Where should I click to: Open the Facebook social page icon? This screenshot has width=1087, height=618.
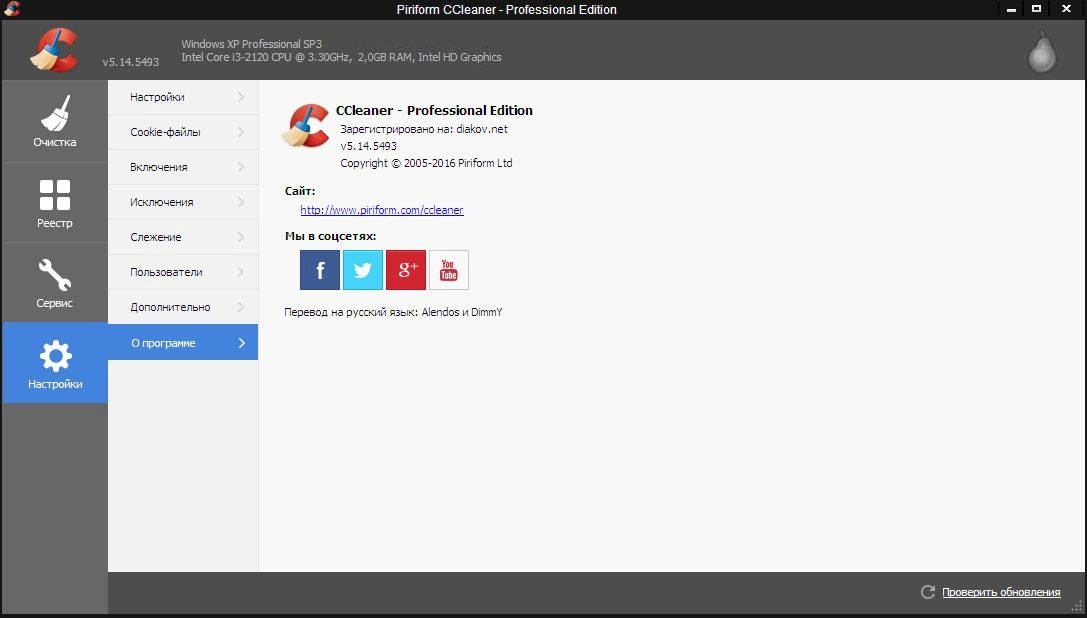tap(320, 270)
